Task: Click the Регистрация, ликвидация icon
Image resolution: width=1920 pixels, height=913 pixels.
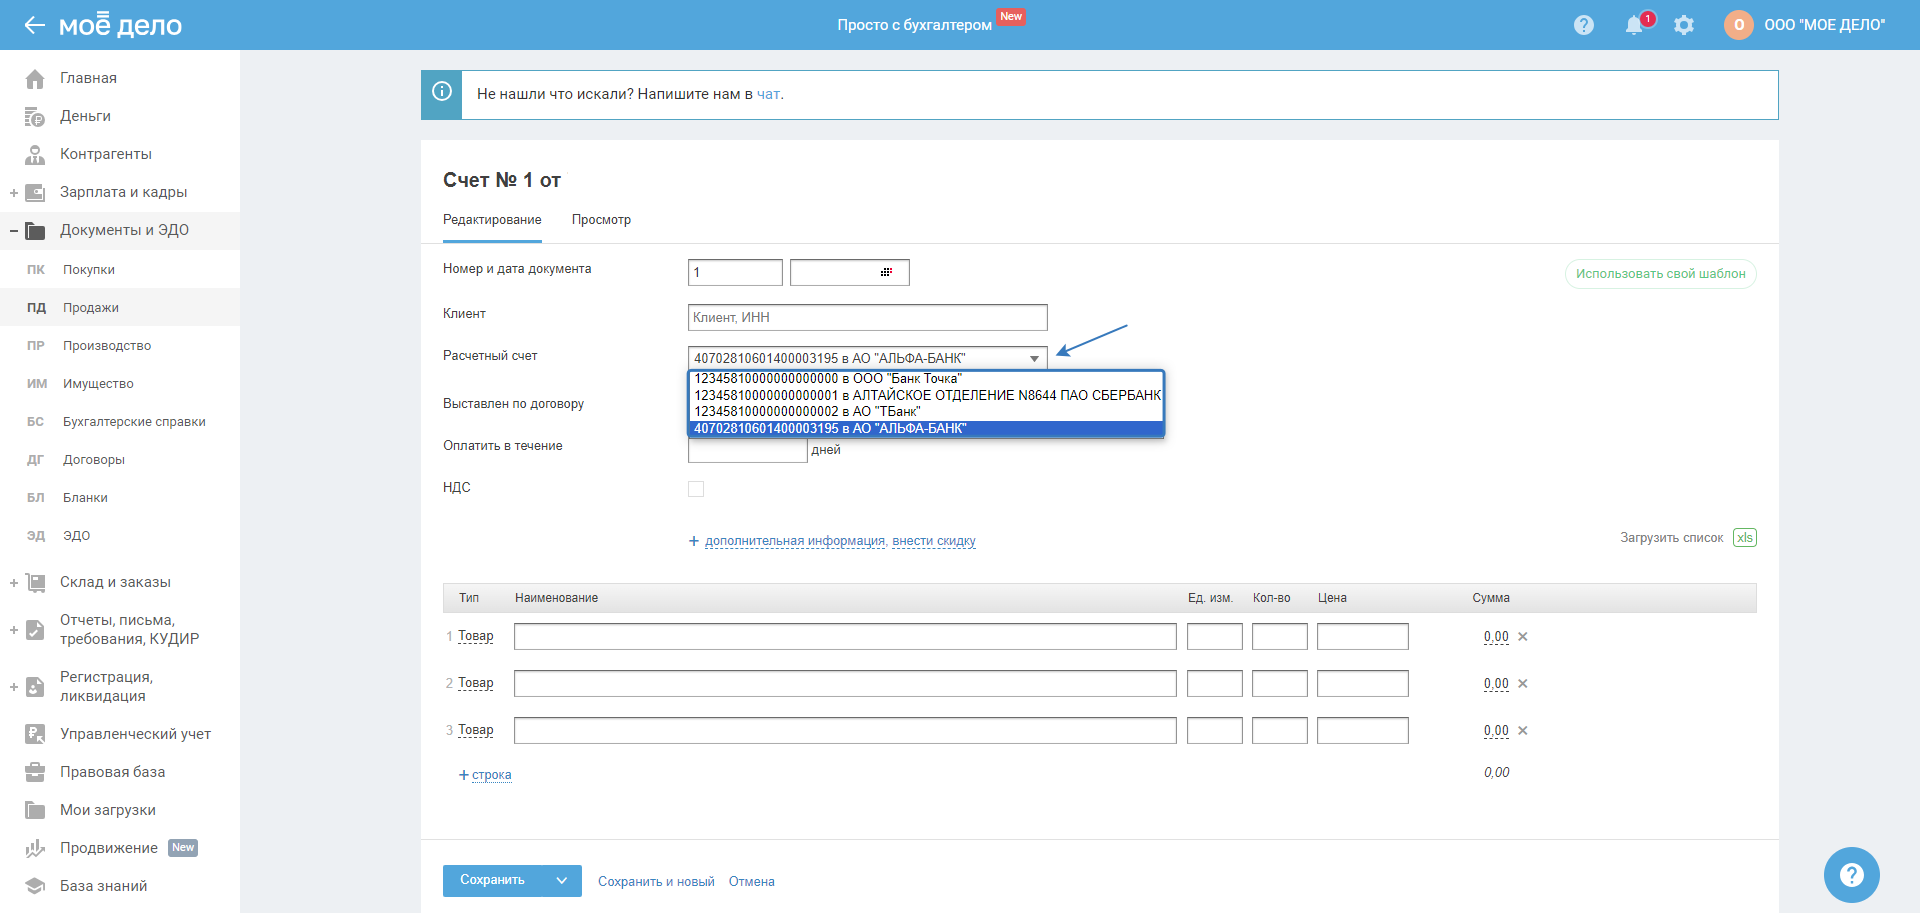Action: pyautogui.click(x=35, y=687)
